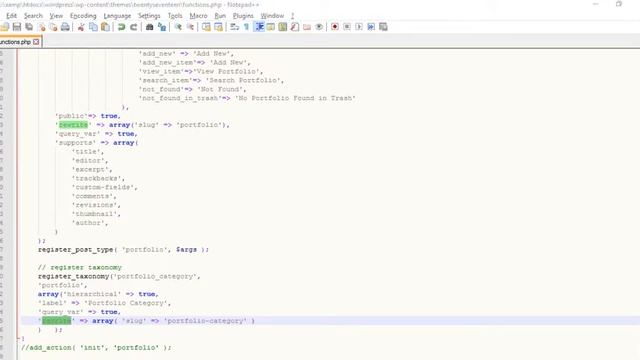Toggle synchronized vertical scrolling

(x=206, y=27)
